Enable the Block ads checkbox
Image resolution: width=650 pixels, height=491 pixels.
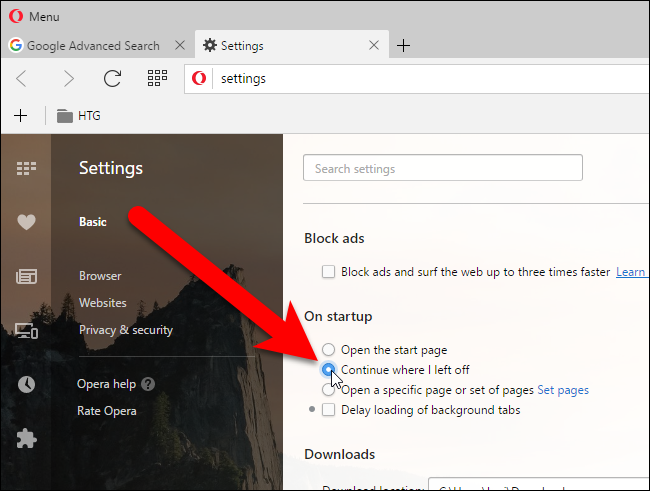(x=328, y=272)
